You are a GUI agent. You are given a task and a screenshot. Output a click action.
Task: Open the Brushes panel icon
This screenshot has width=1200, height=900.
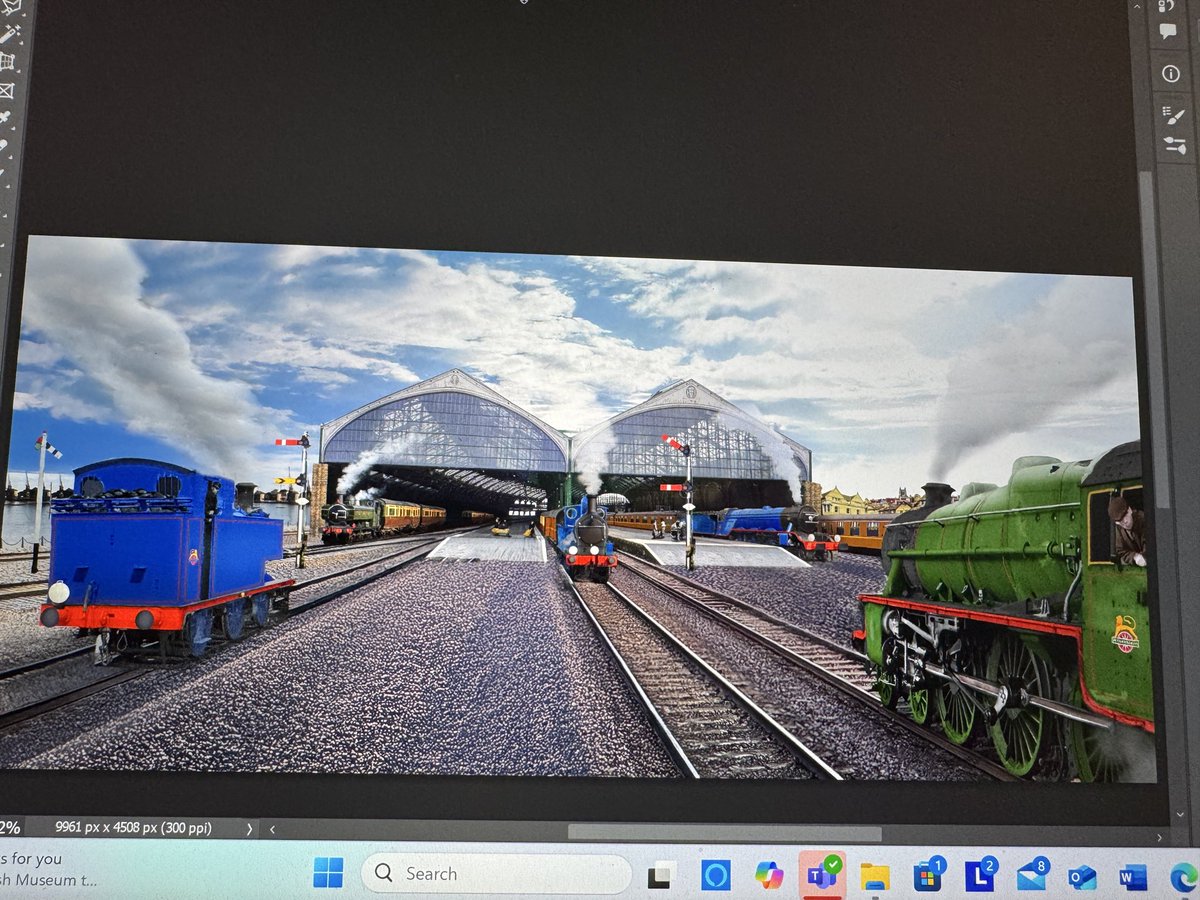[x=1175, y=146]
